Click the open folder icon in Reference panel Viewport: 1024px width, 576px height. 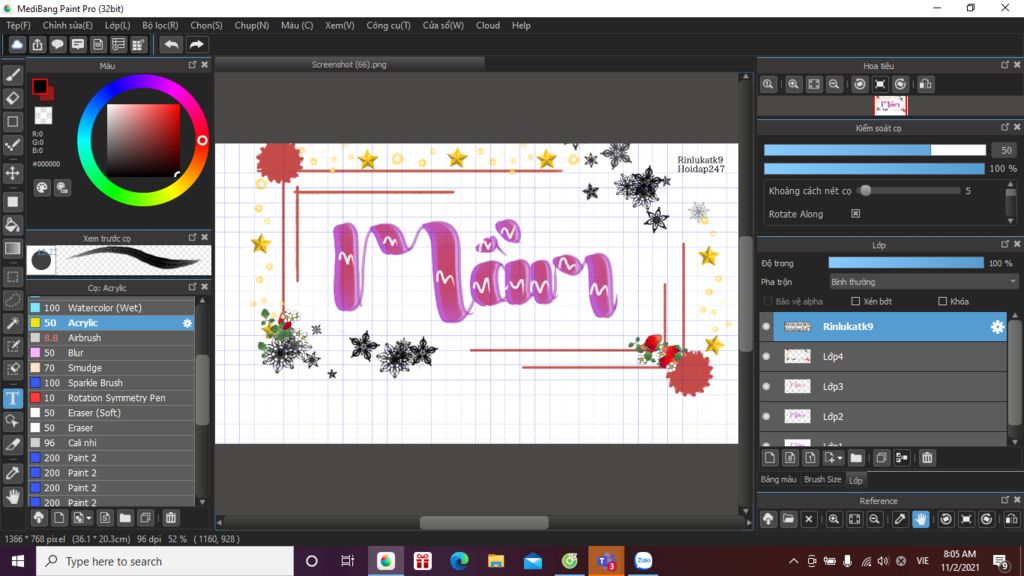pyautogui.click(x=788, y=519)
